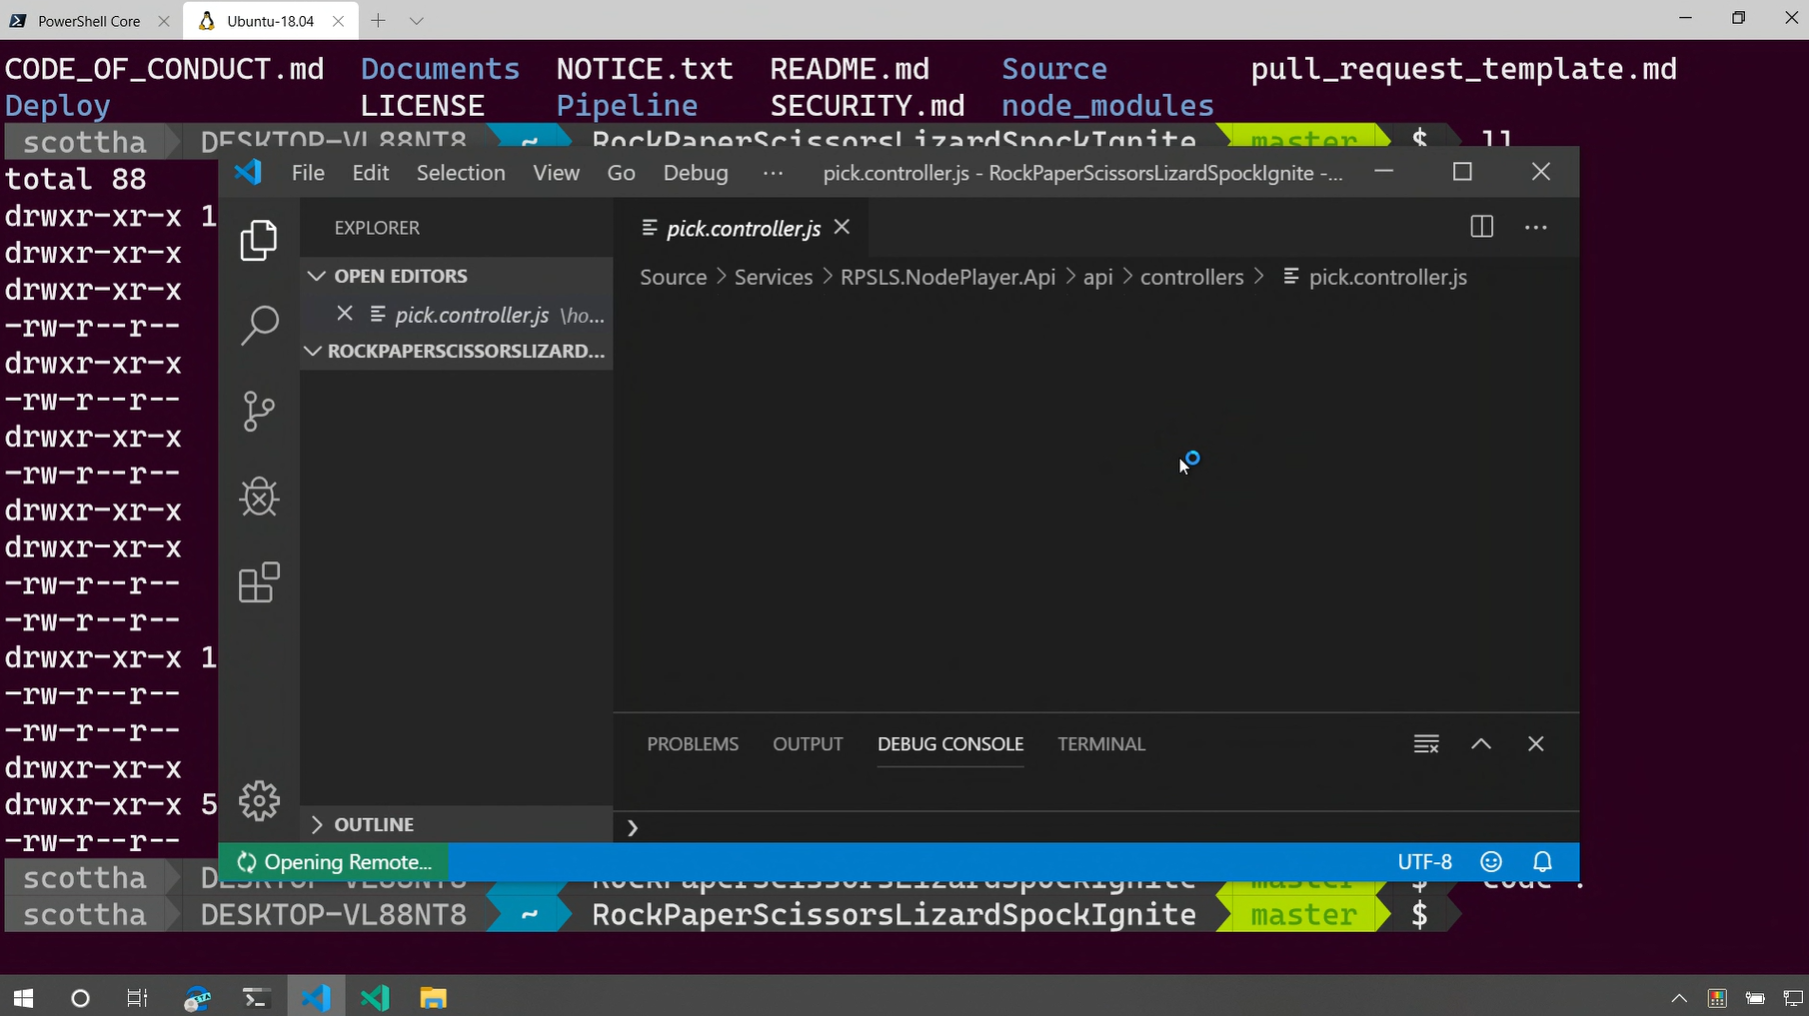Close the Ubuntu-18.04 terminal tab
The image size is (1809, 1016).
click(x=338, y=21)
